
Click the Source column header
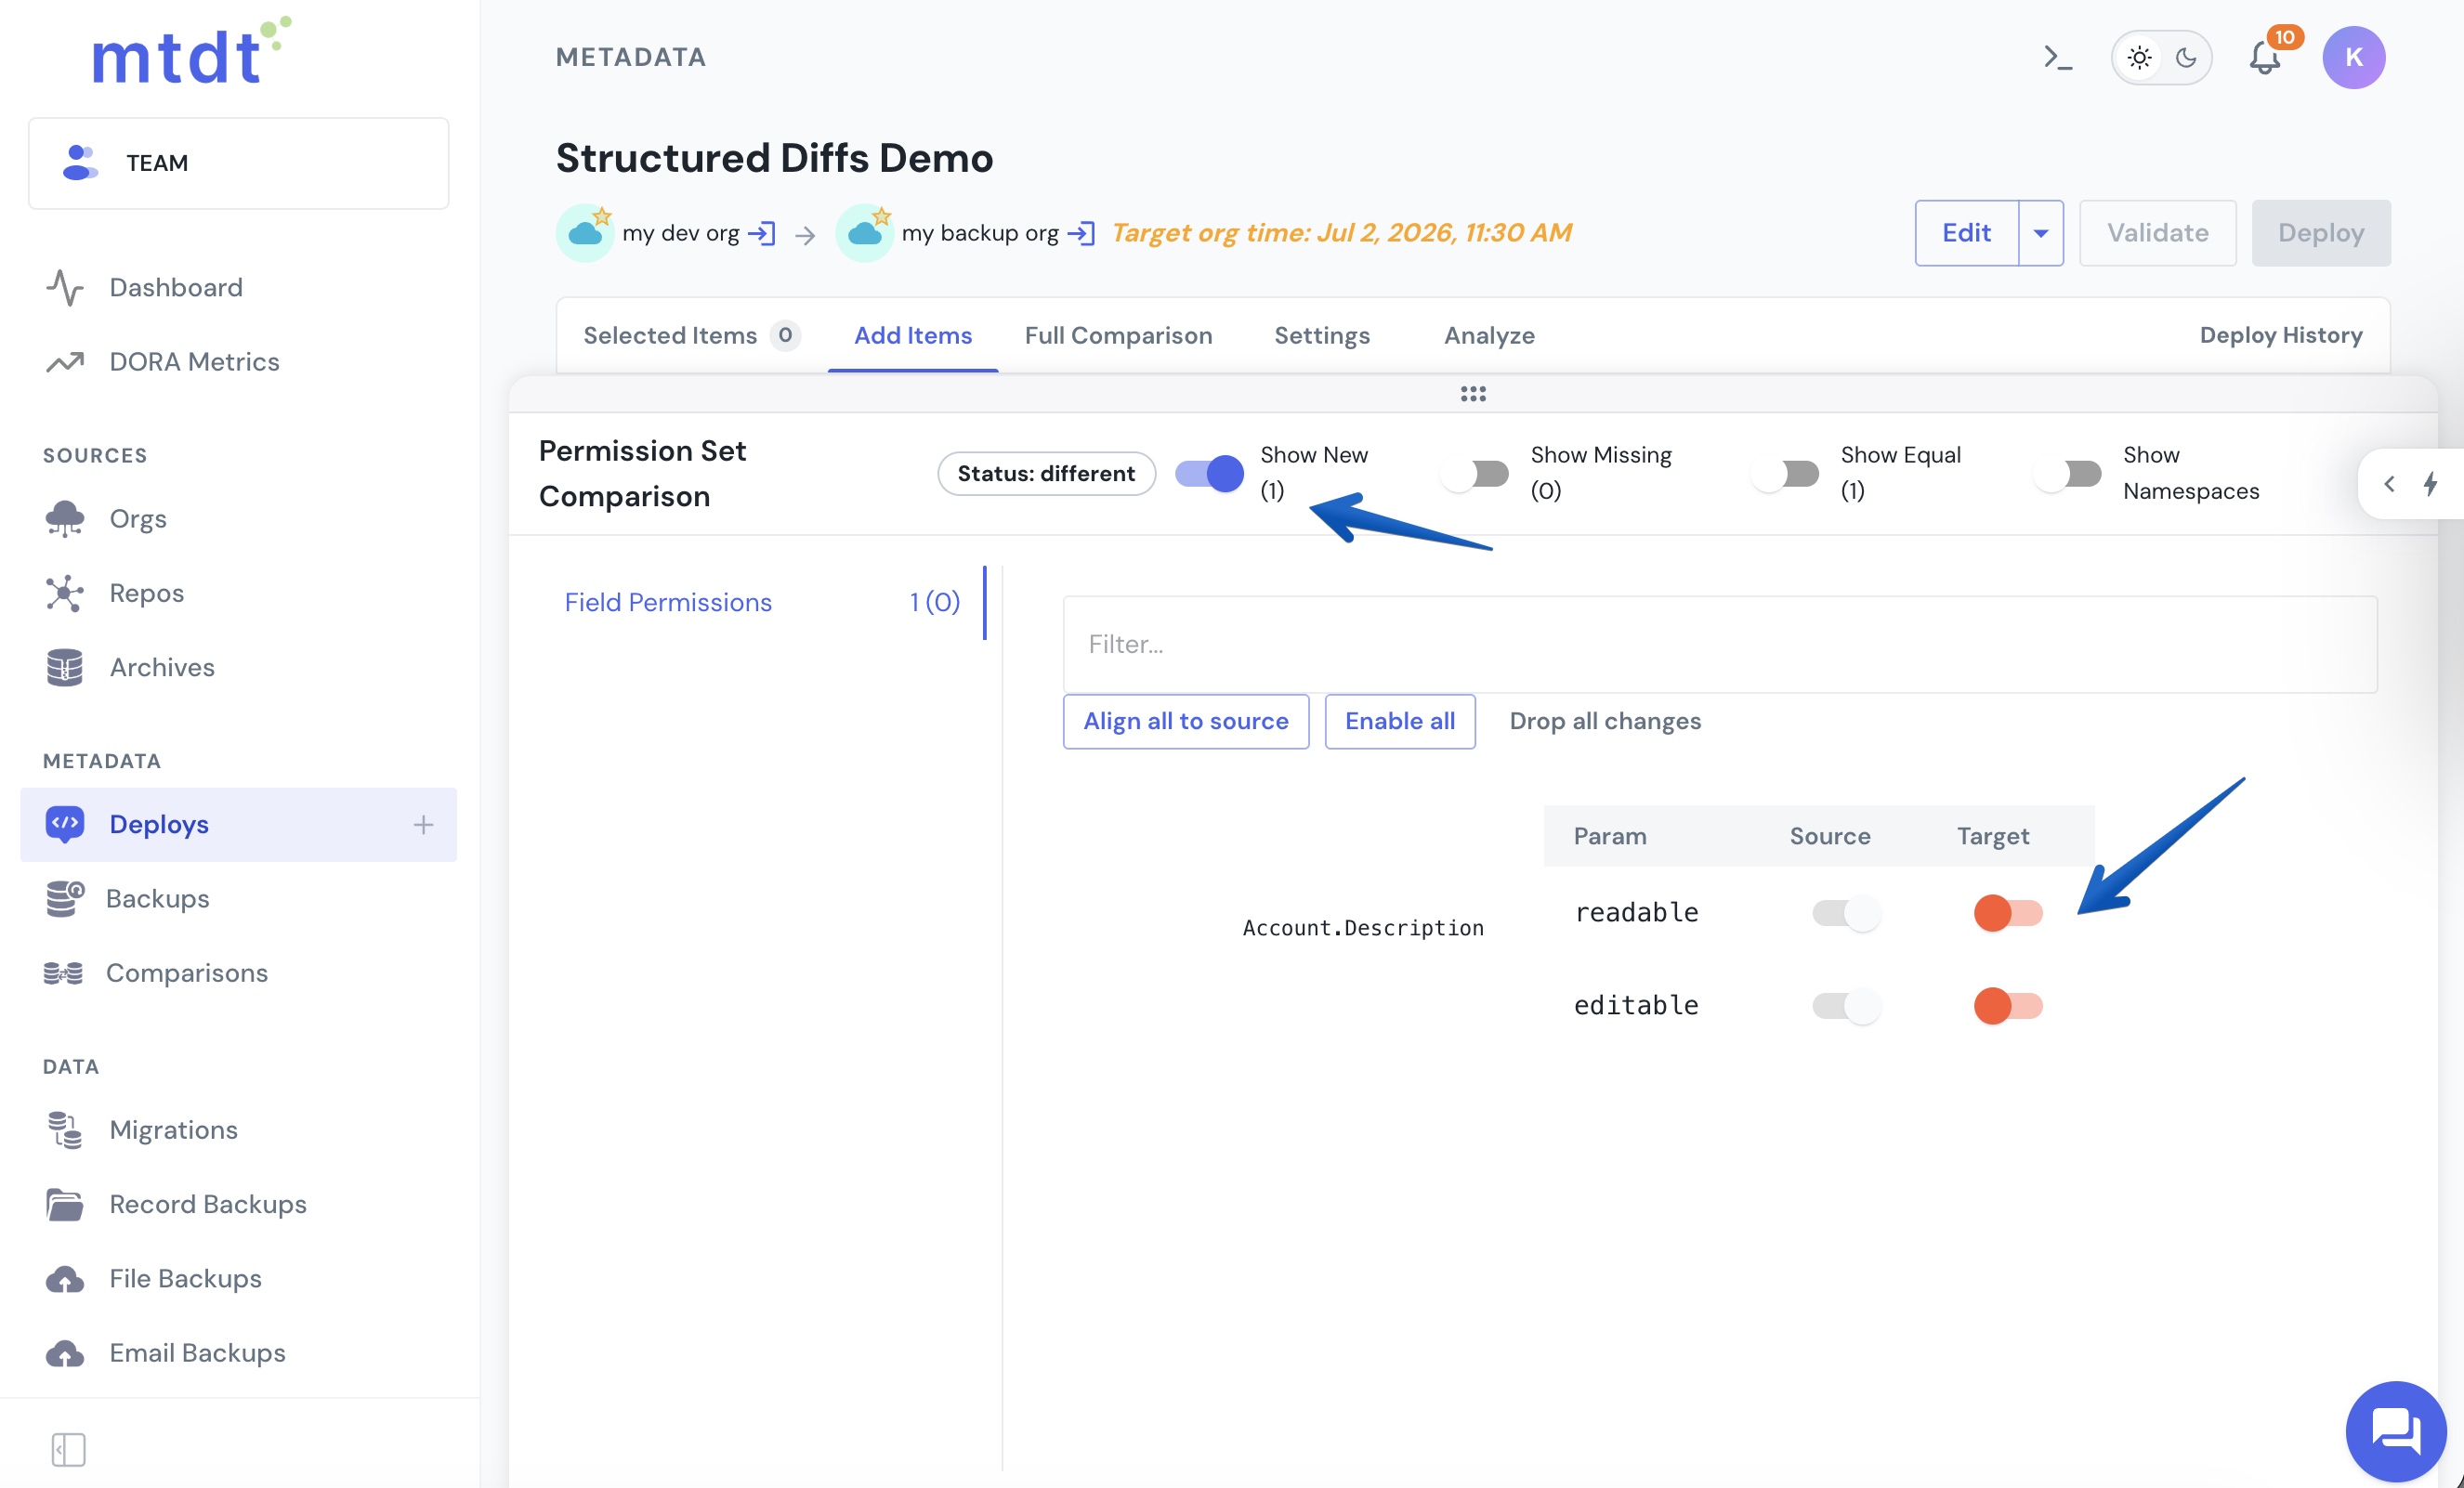(1829, 836)
